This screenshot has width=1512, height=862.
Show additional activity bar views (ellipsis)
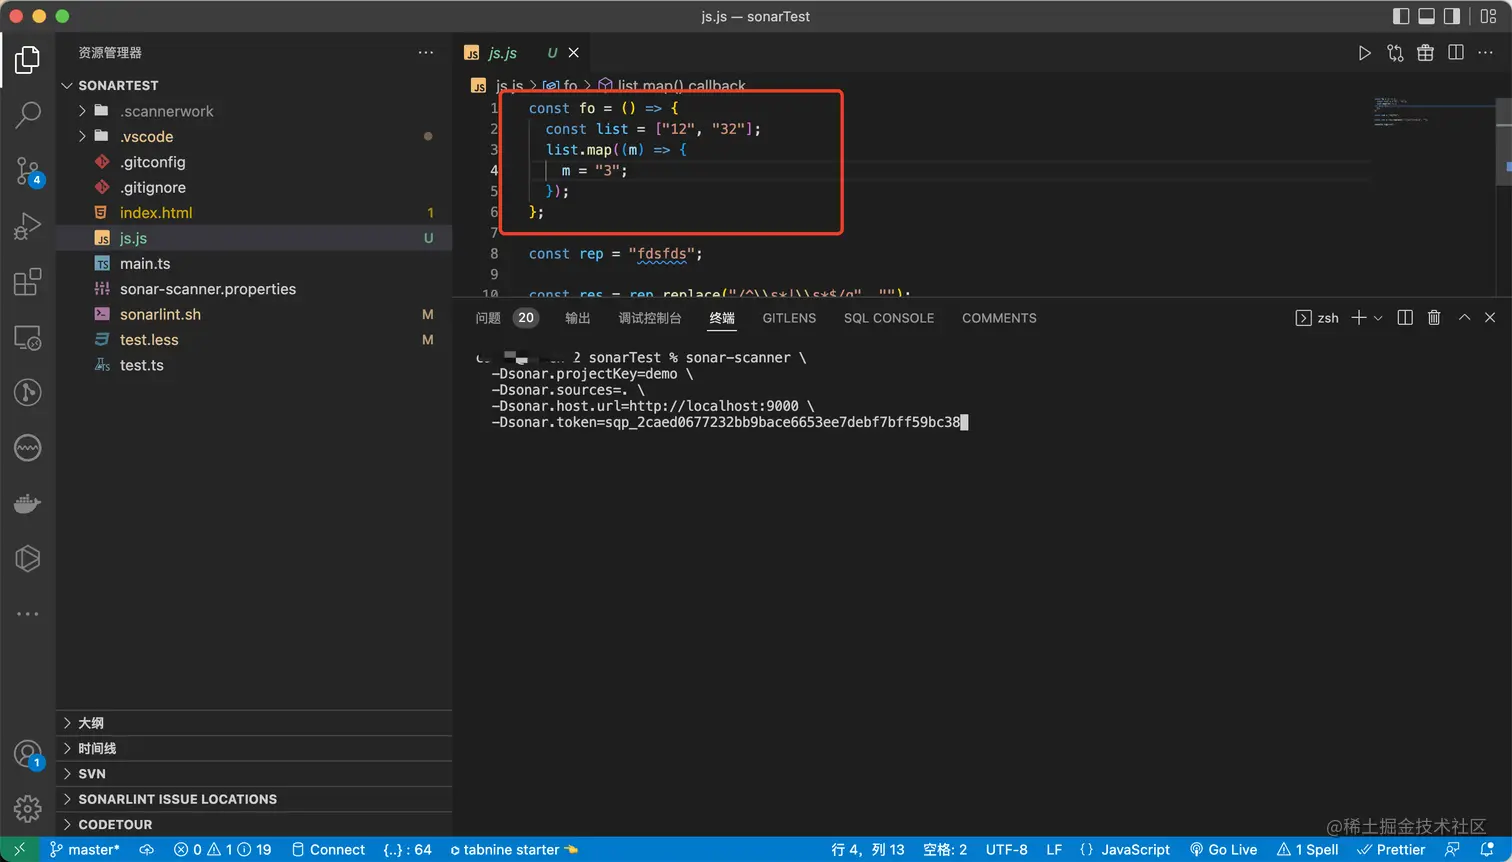(28, 614)
